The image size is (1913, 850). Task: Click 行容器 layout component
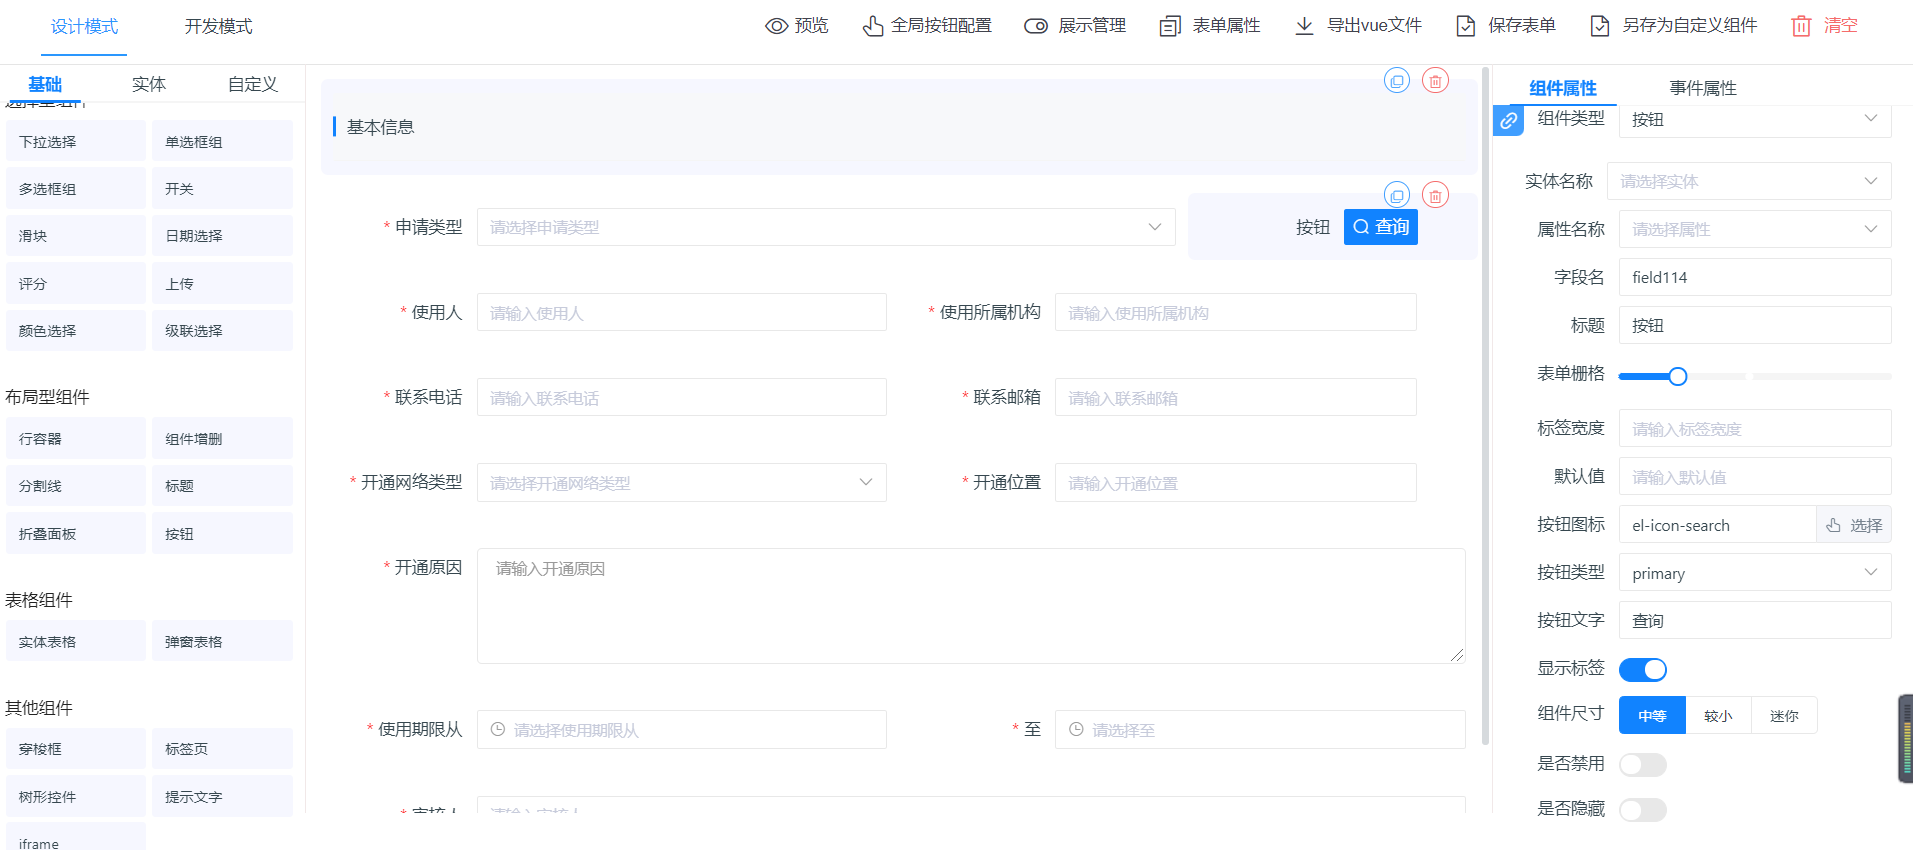pyautogui.click(x=76, y=439)
